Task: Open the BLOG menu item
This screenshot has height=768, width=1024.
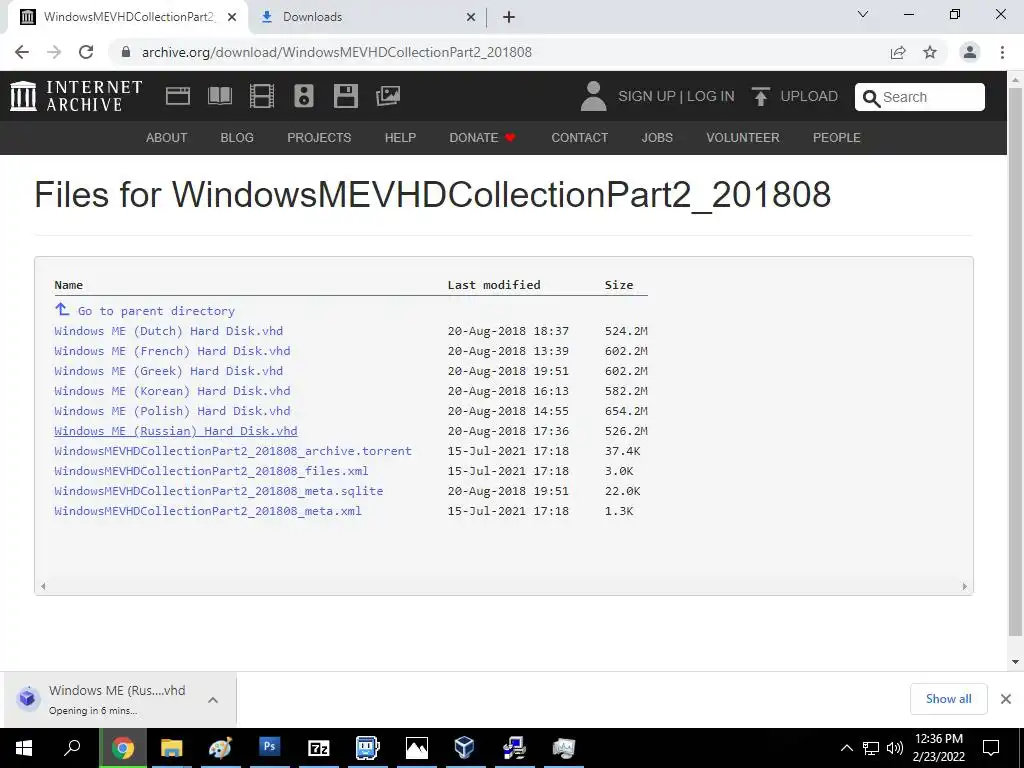Action: pos(237,138)
